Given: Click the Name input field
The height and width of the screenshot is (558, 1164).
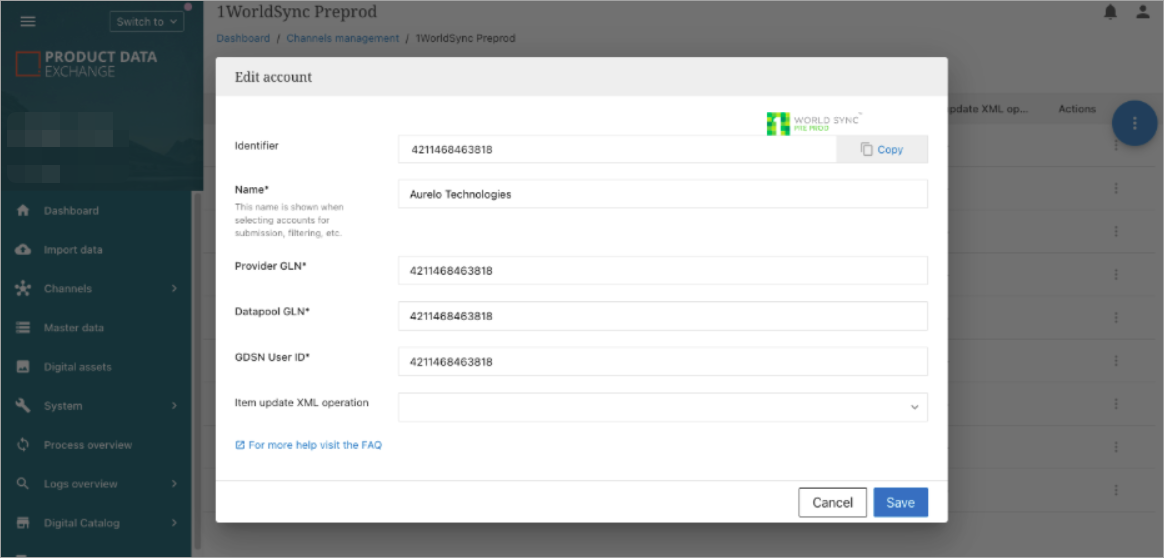Looking at the screenshot, I should click(x=662, y=194).
